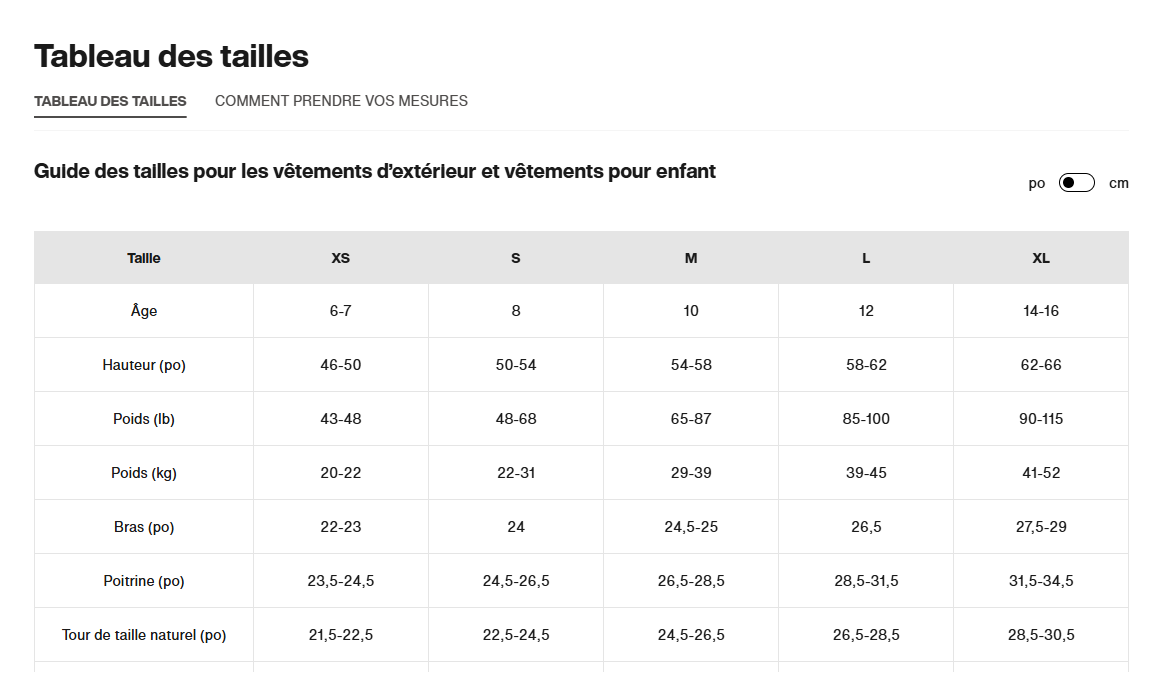Click the Bras (po) row label
The image size is (1170, 677).
[x=144, y=527]
